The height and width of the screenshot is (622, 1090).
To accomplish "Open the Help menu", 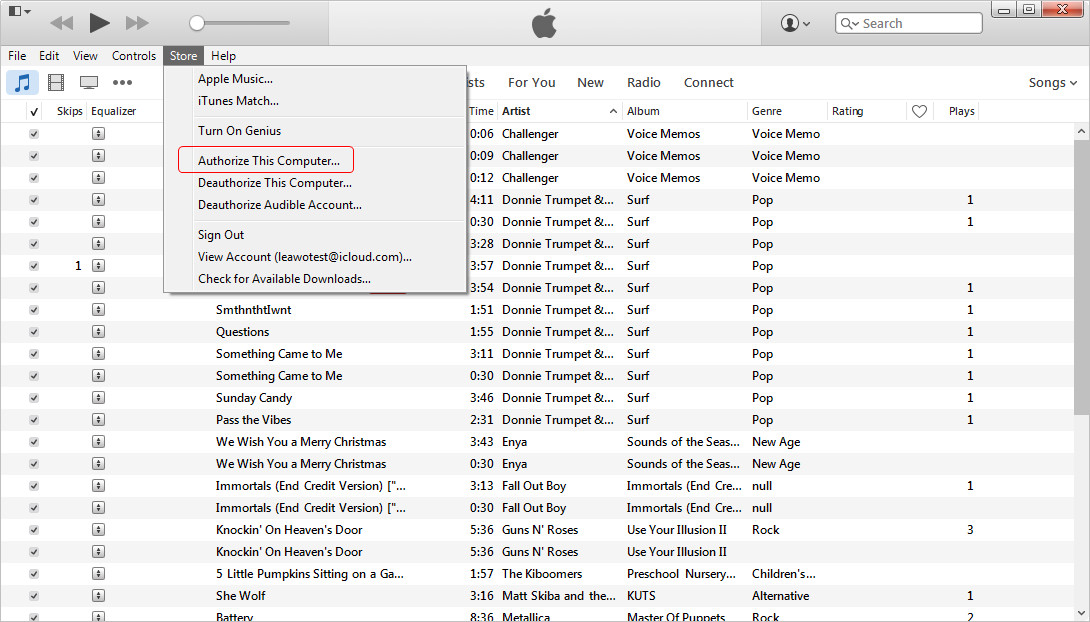I will (x=223, y=56).
